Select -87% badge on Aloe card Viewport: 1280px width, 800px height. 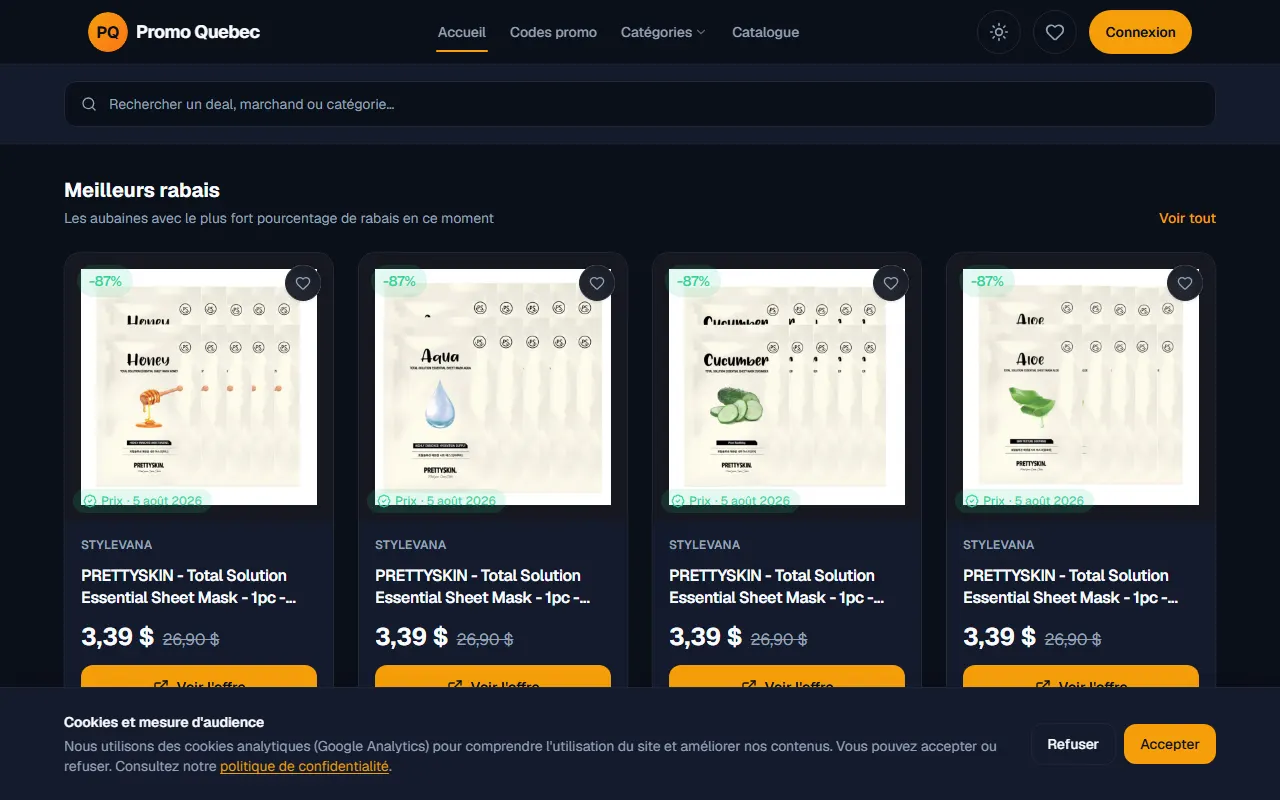(987, 281)
